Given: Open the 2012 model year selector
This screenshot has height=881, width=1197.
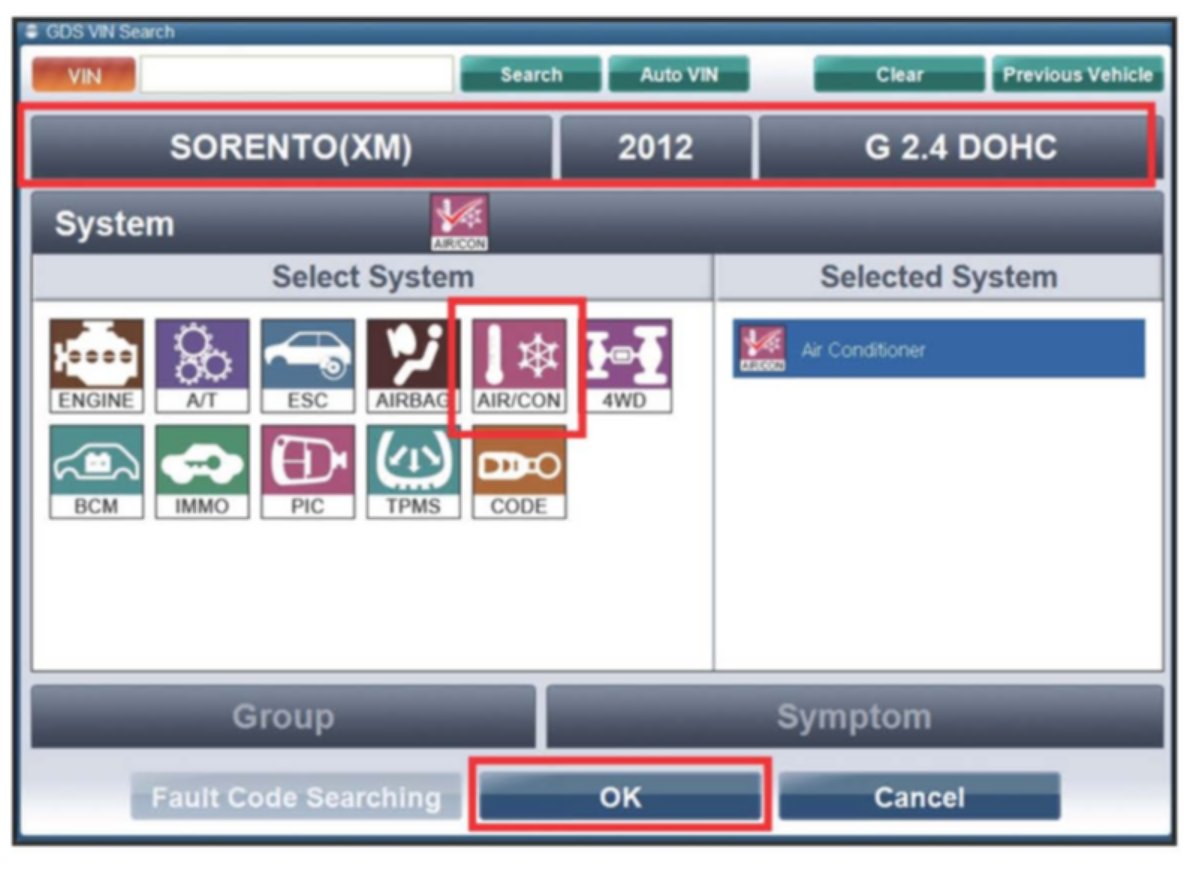Looking at the screenshot, I should tap(655, 148).
